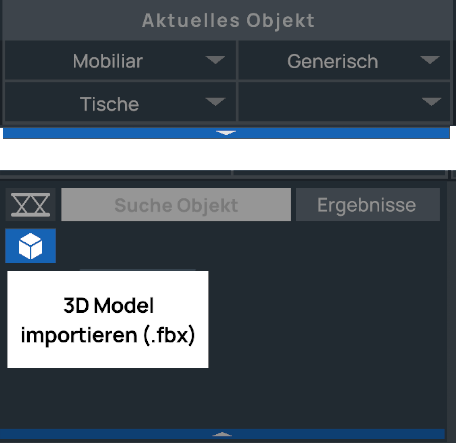The height and width of the screenshot is (443, 456).
Task: Click the dark blue bottom bar
Action: [222, 434]
